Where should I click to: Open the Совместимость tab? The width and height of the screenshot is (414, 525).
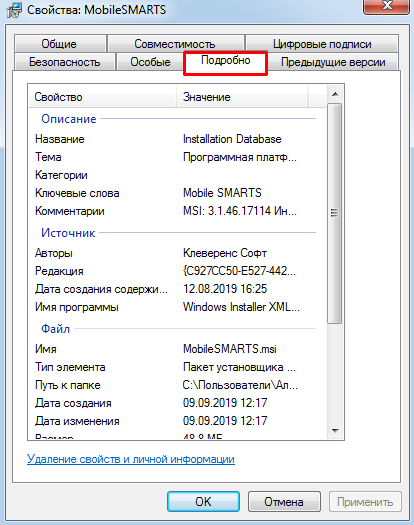pos(175,44)
